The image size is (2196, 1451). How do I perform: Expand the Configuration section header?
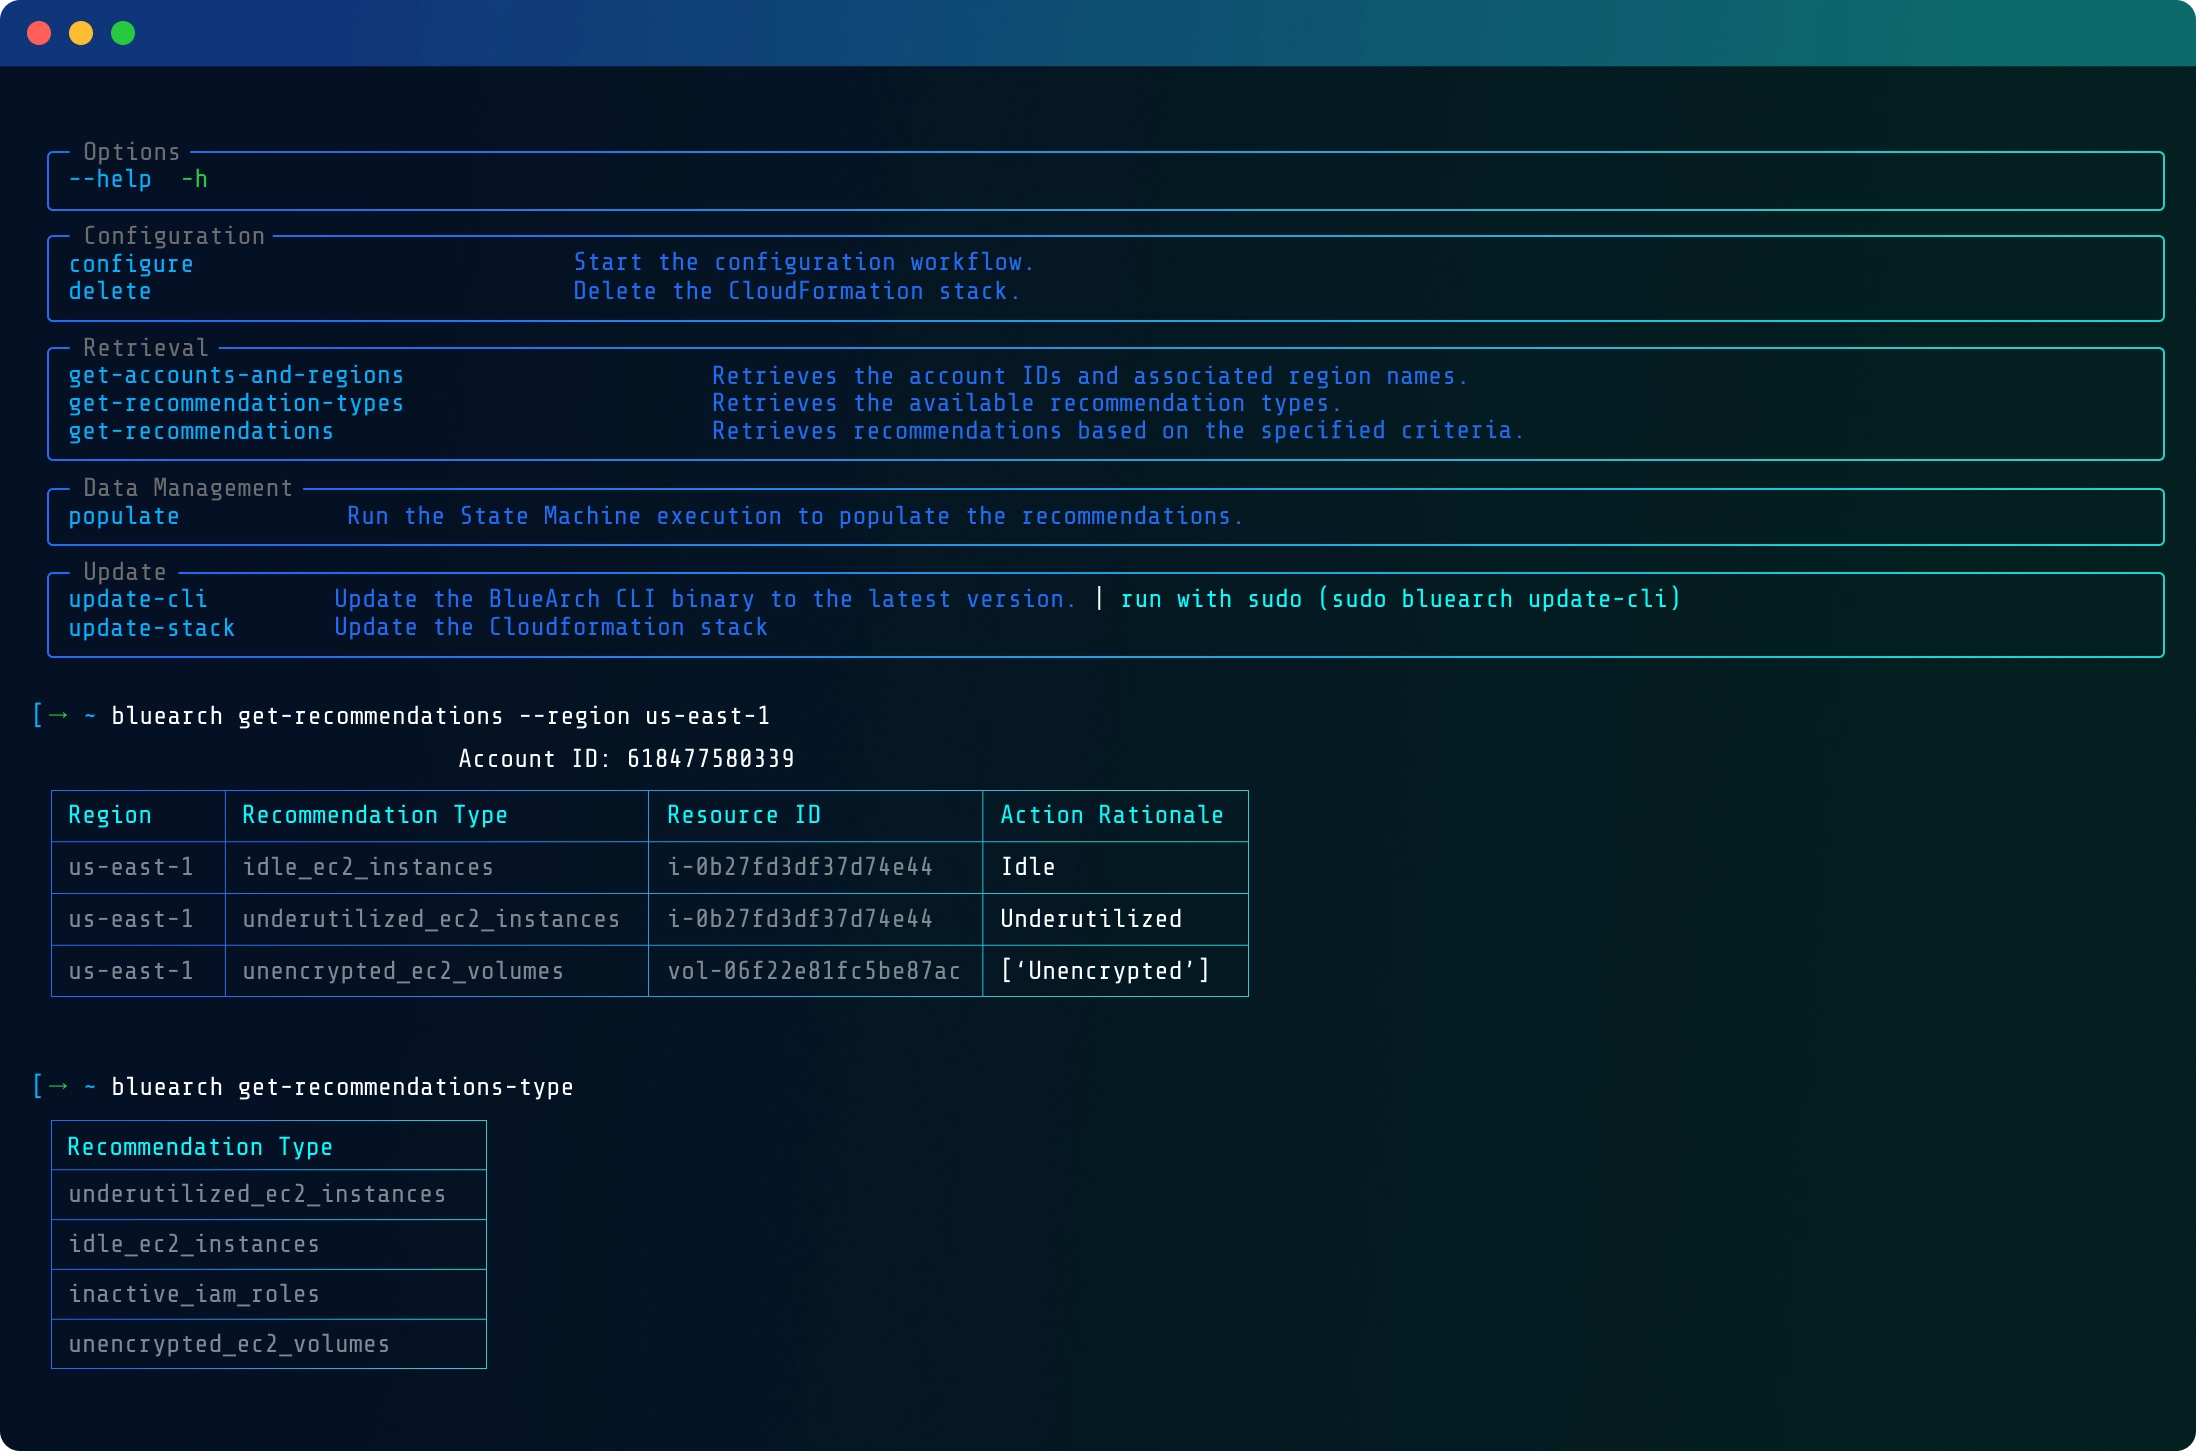(175, 236)
